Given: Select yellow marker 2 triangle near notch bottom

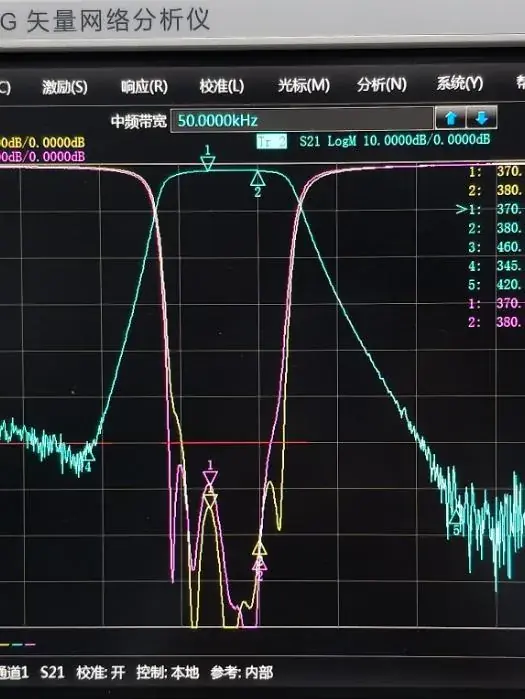Looking at the screenshot, I should [x=259, y=547].
